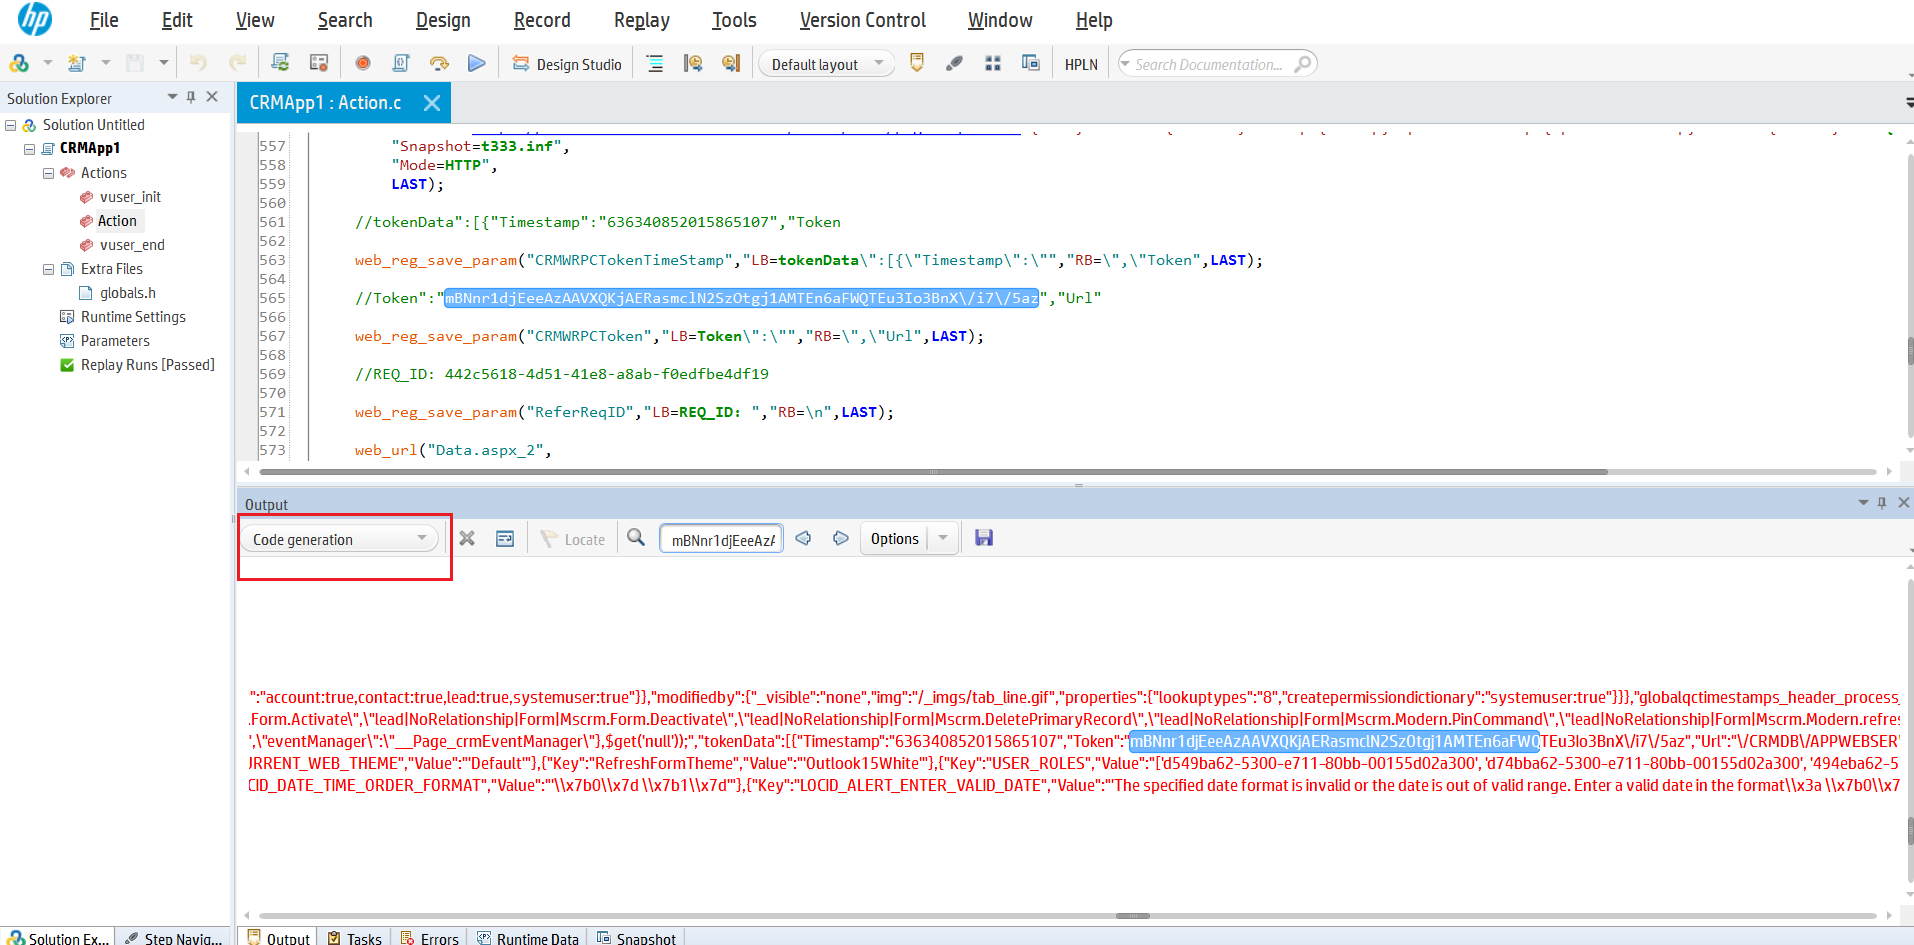The width and height of the screenshot is (1914, 945).
Task: Click the Locate button
Action: click(x=573, y=539)
